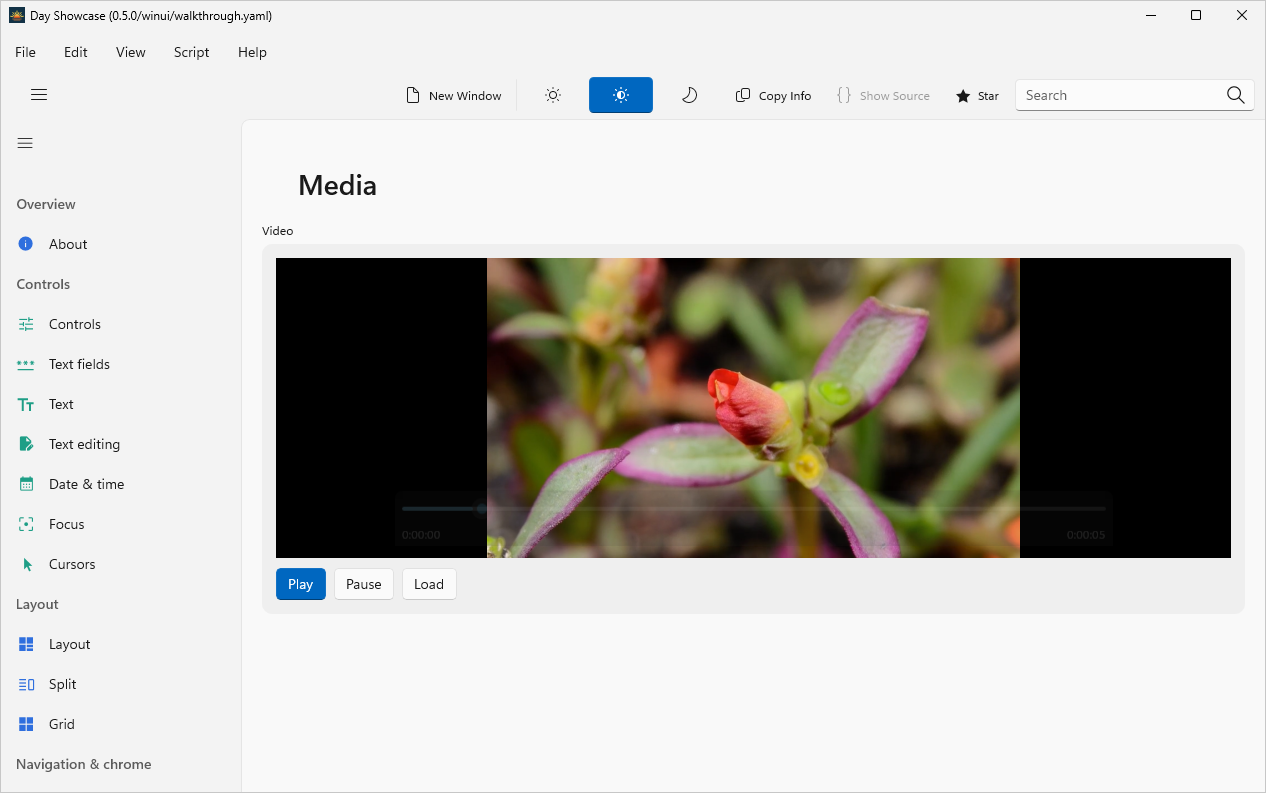Open the Help menu
This screenshot has width=1266, height=793.
click(x=252, y=52)
